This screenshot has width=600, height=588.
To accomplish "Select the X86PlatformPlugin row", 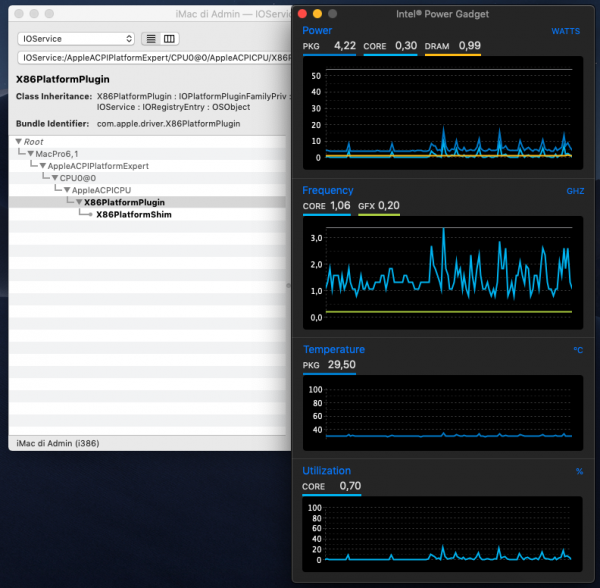I will (x=124, y=202).
